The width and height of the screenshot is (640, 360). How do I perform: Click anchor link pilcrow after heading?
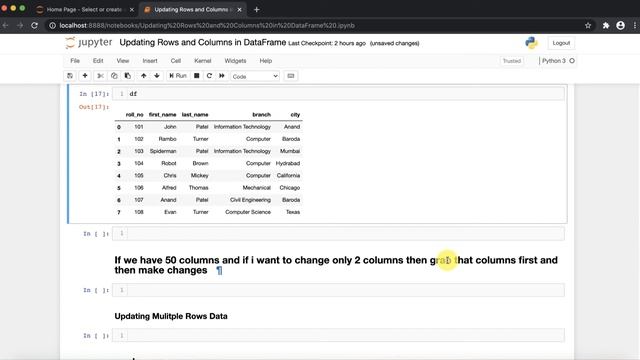click(219, 270)
